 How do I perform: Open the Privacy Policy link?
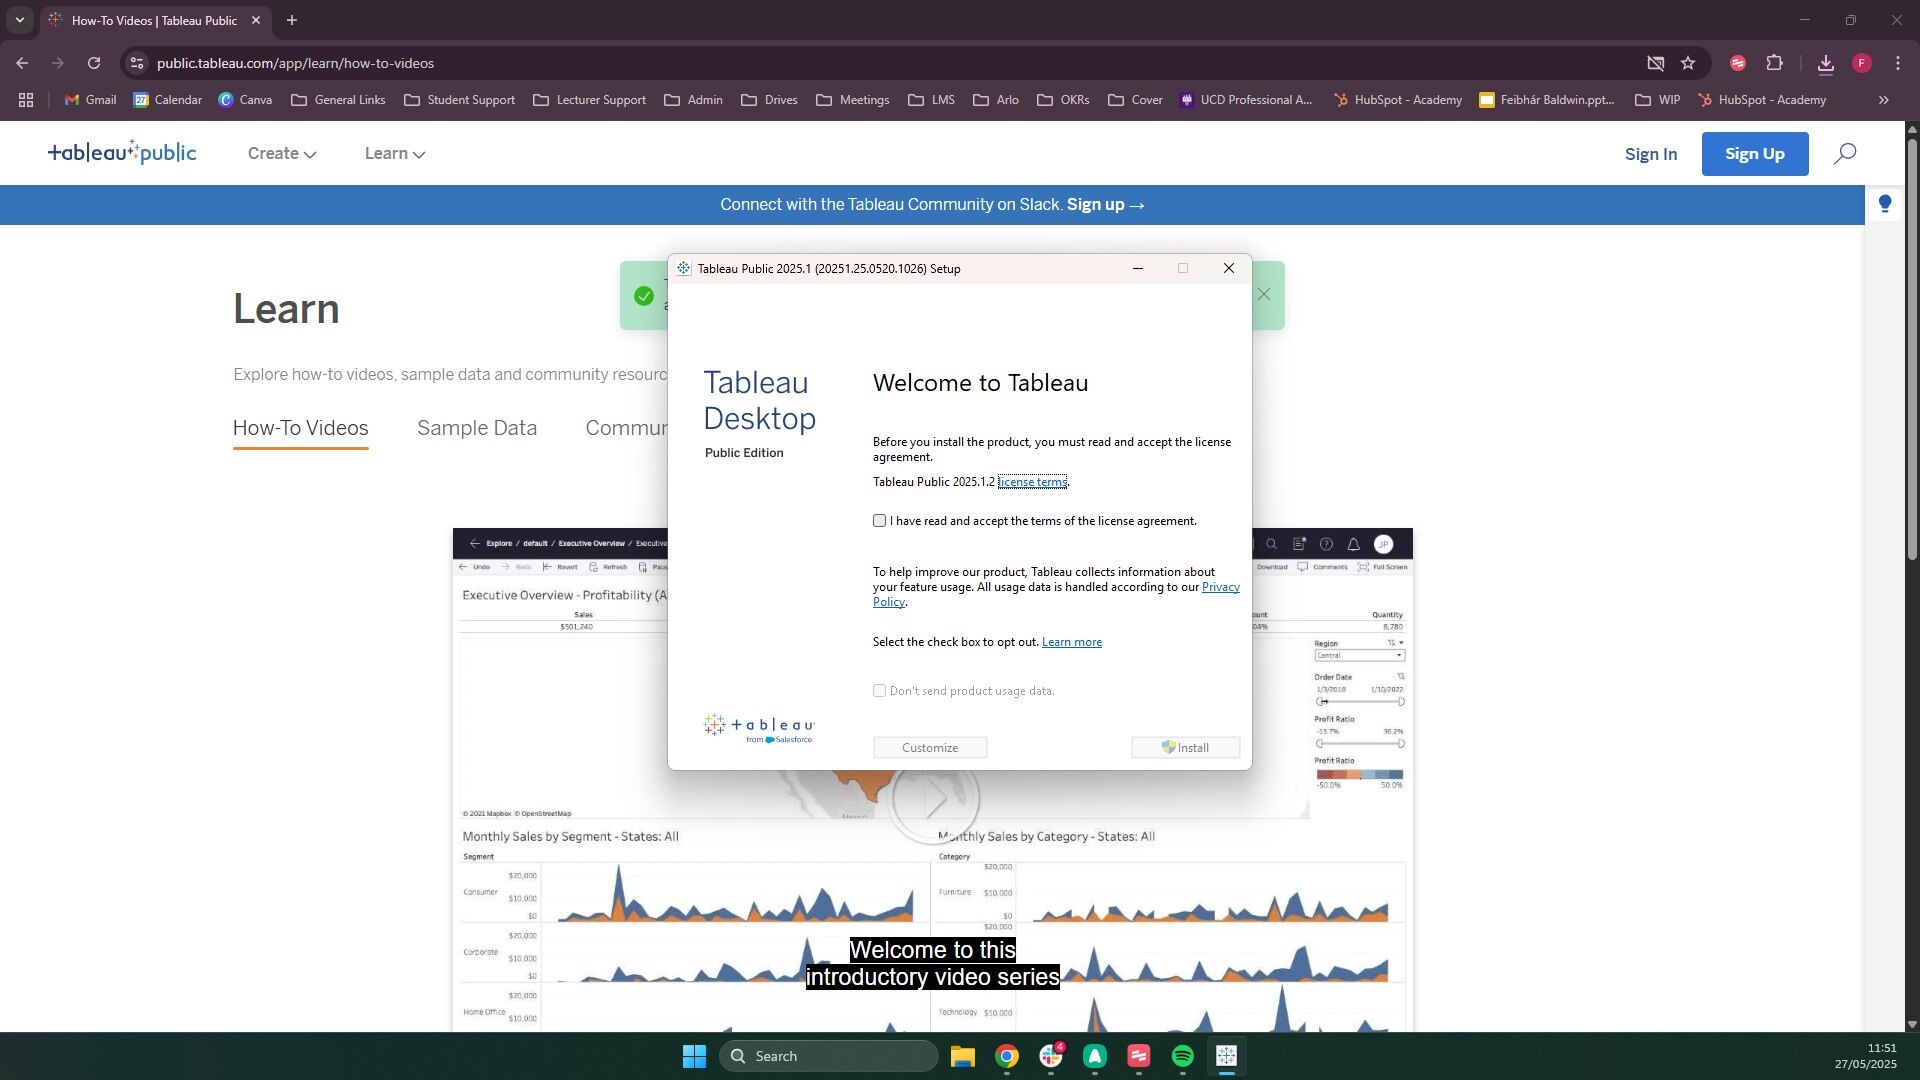pyautogui.click(x=1220, y=587)
